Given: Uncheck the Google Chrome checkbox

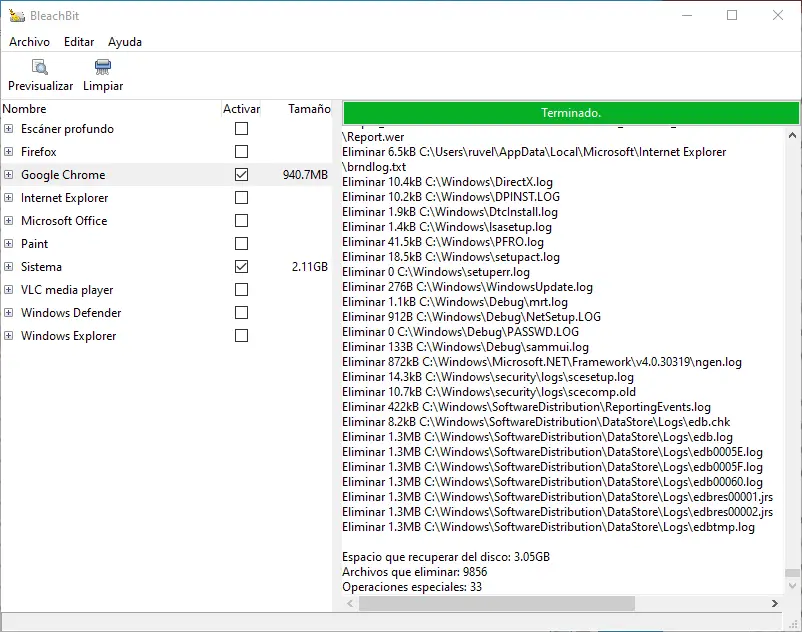Looking at the screenshot, I should (x=241, y=174).
